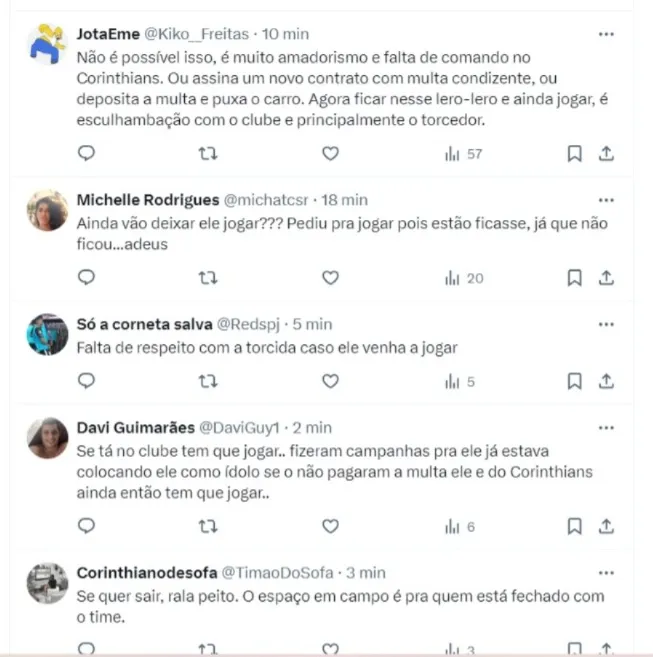653x657 pixels.
Task: Bookmark JotaEme's tweet
Action: point(574,153)
